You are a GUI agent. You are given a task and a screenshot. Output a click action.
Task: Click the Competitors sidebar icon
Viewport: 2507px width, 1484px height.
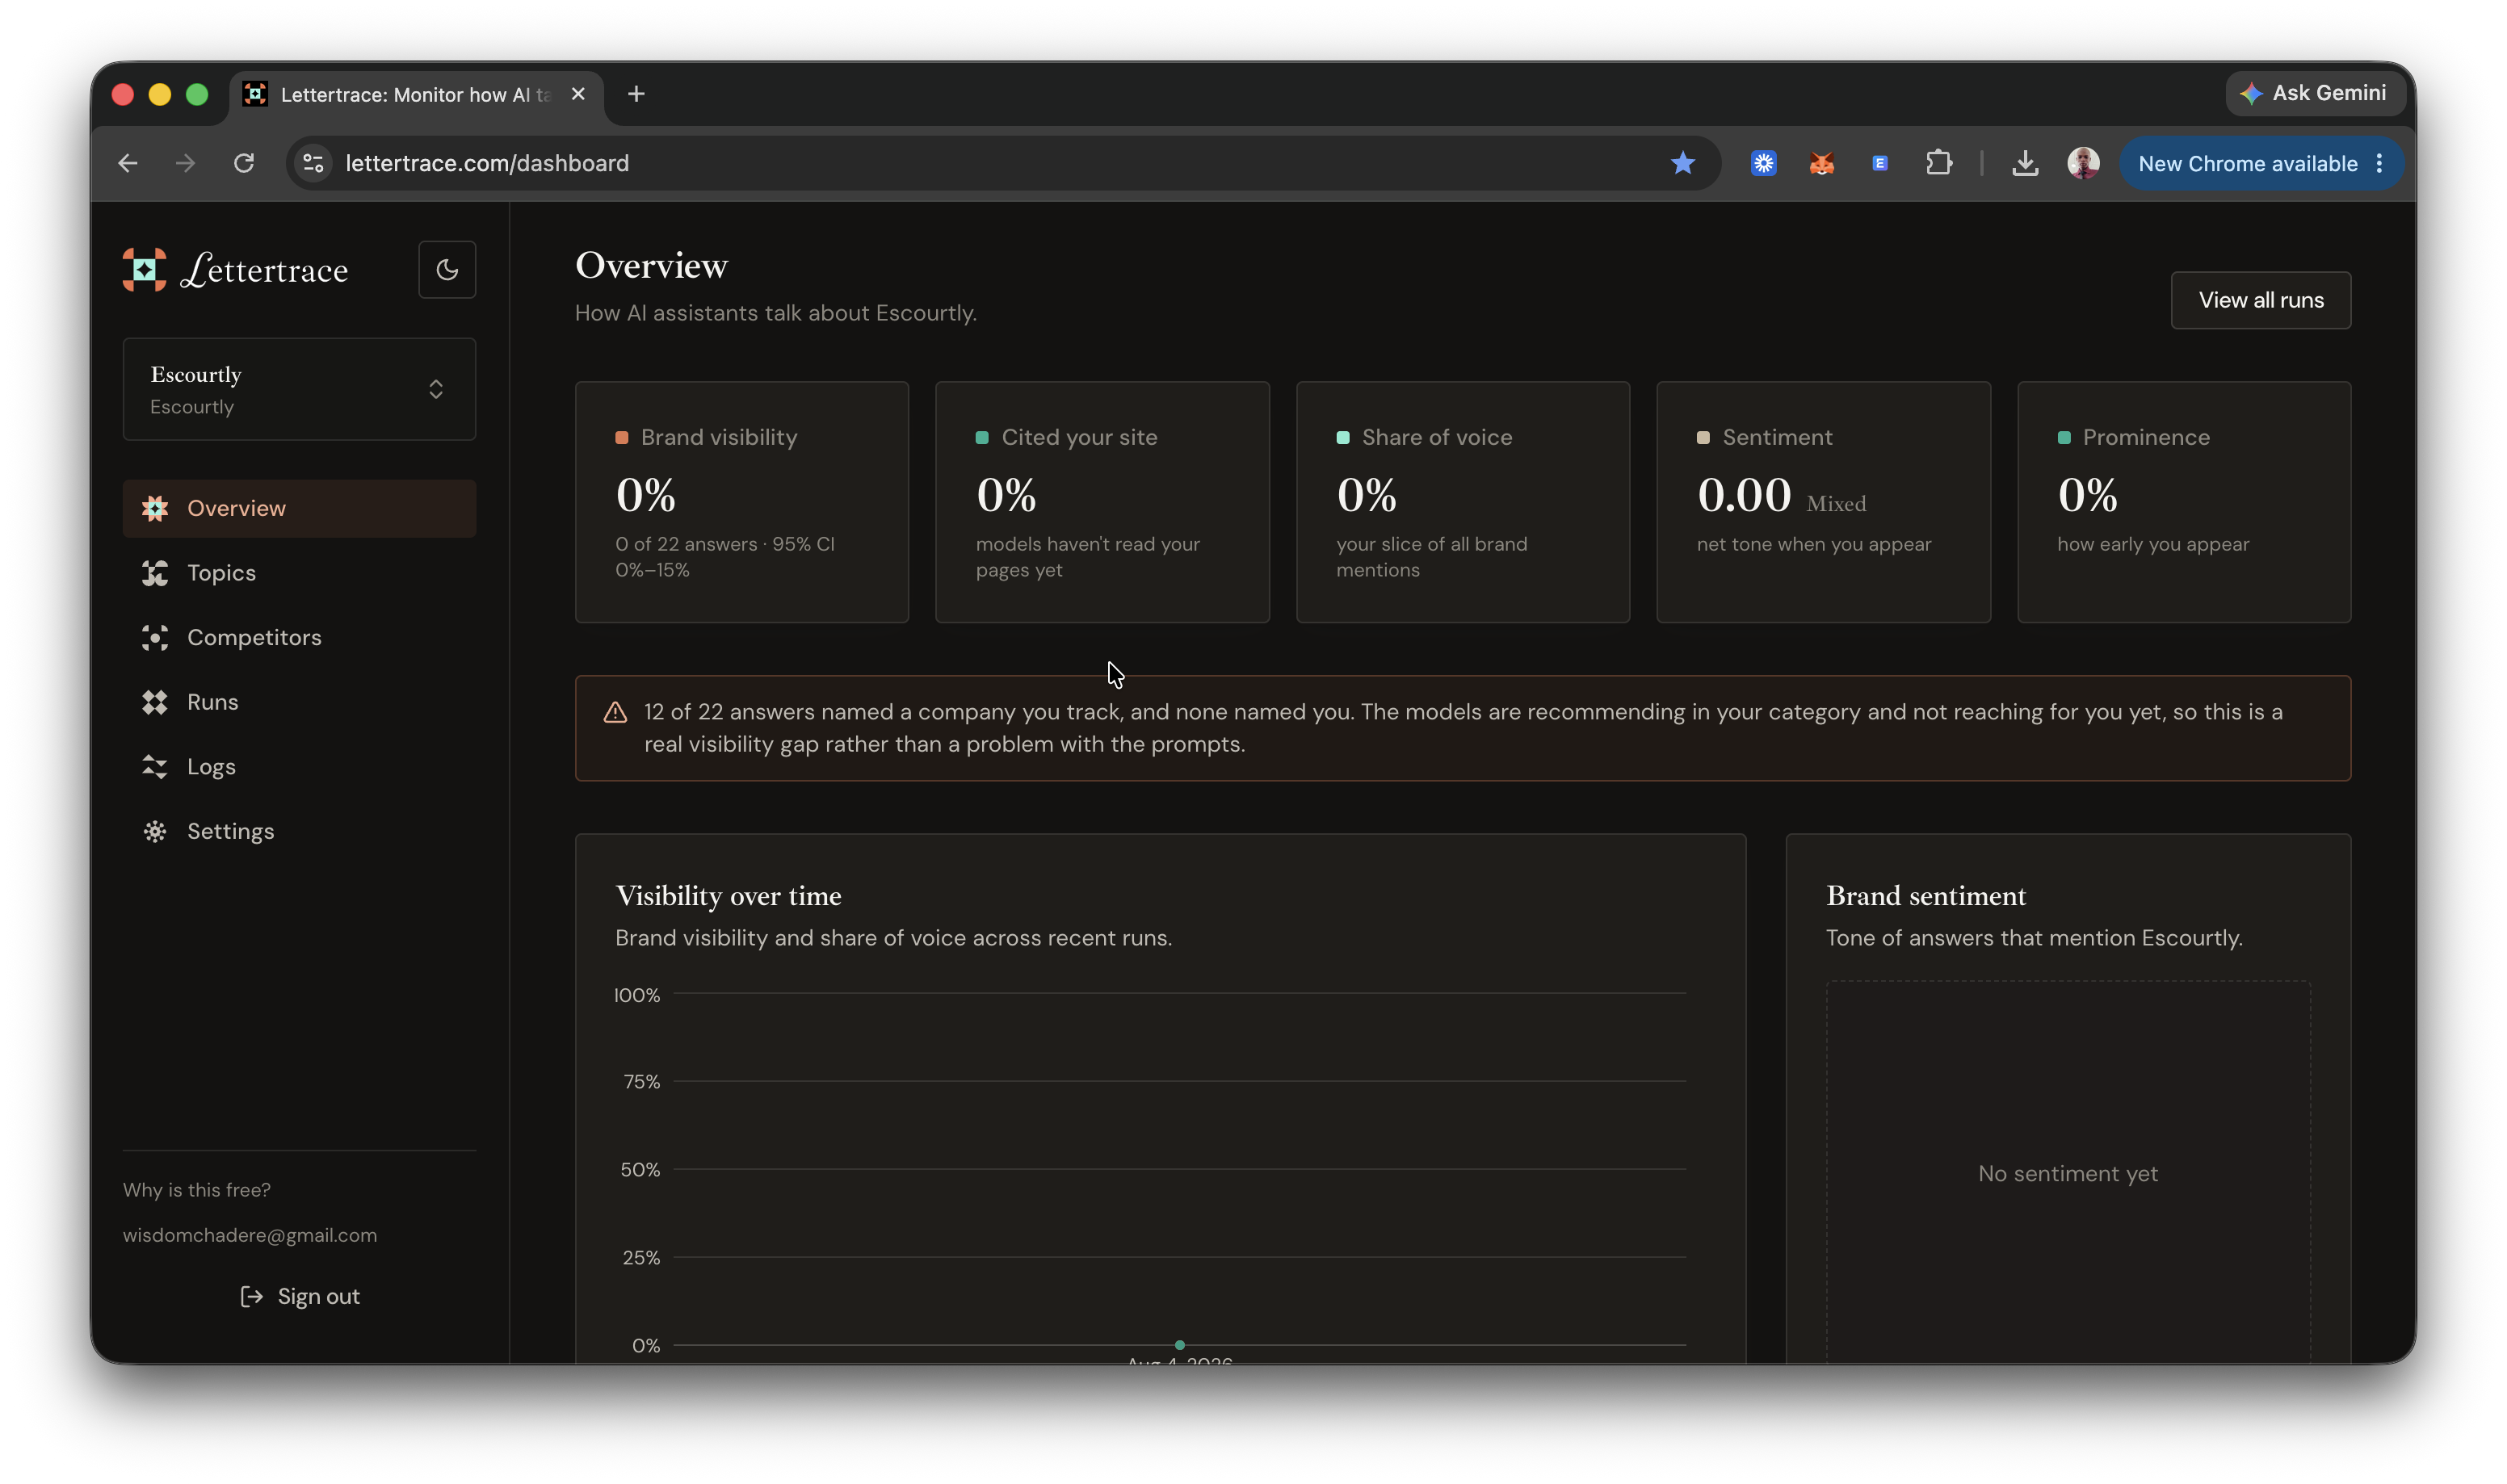pyautogui.click(x=155, y=637)
